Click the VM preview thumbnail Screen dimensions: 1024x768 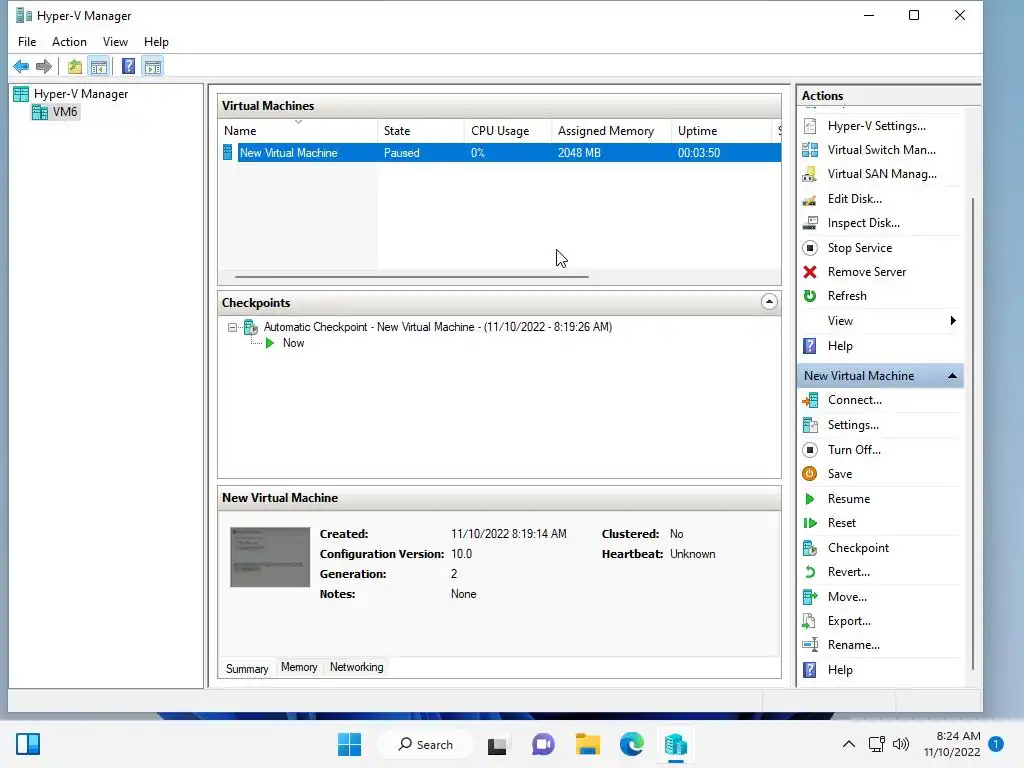coord(270,557)
